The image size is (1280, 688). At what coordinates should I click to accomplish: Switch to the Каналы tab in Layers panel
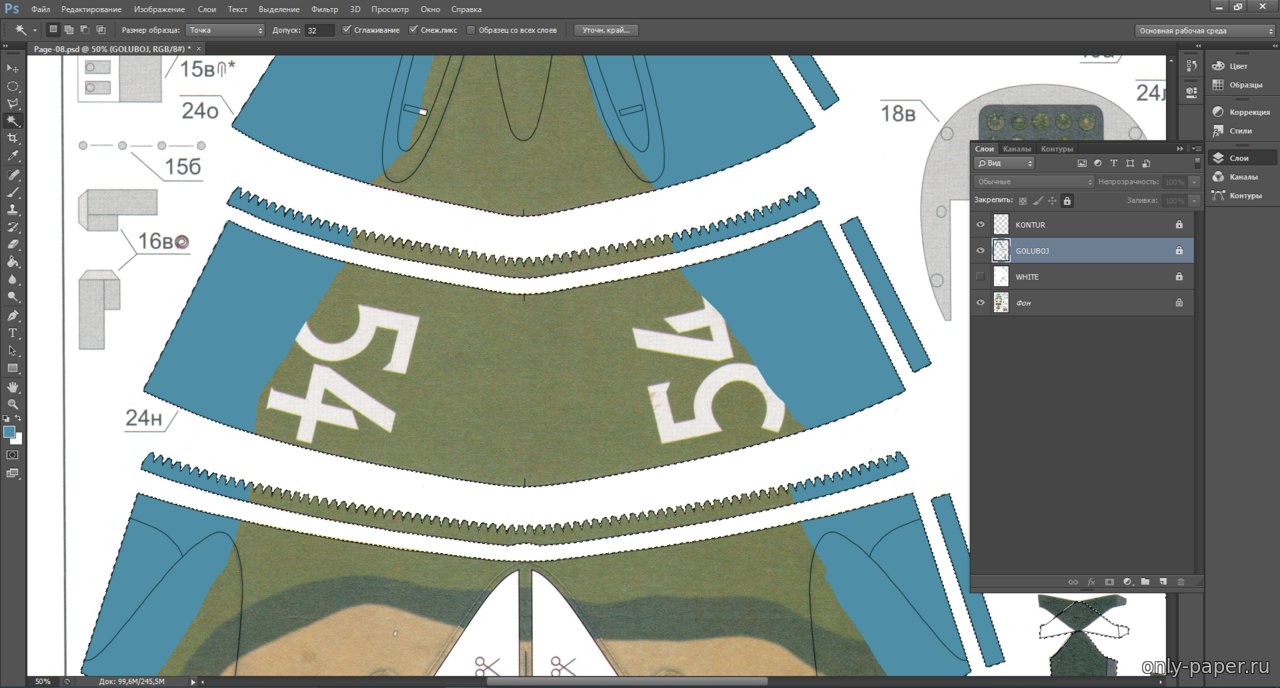[x=1017, y=149]
